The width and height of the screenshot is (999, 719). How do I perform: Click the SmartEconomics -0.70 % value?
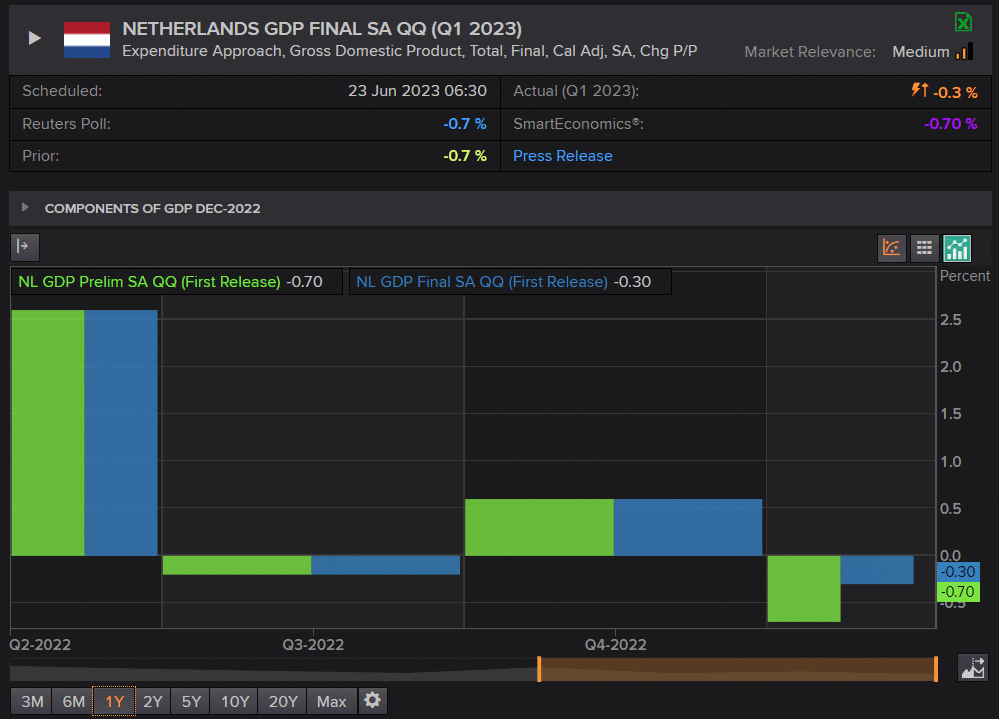(951, 124)
